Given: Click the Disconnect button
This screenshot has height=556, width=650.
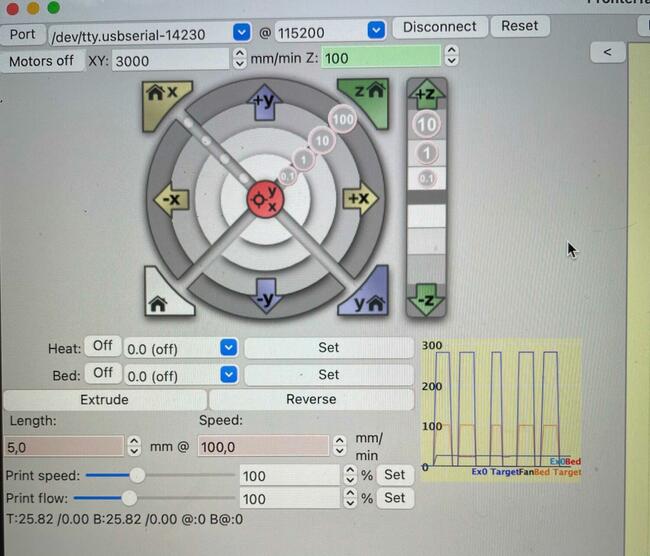Looking at the screenshot, I should [x=440, y=27].
